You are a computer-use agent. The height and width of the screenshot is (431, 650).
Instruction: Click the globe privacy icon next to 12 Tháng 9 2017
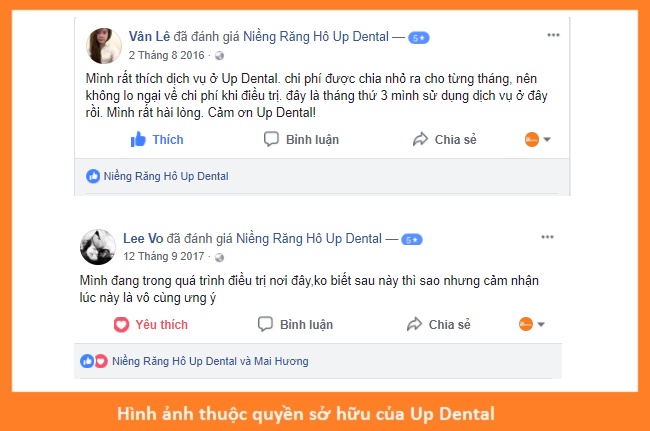tap(219, 257)
